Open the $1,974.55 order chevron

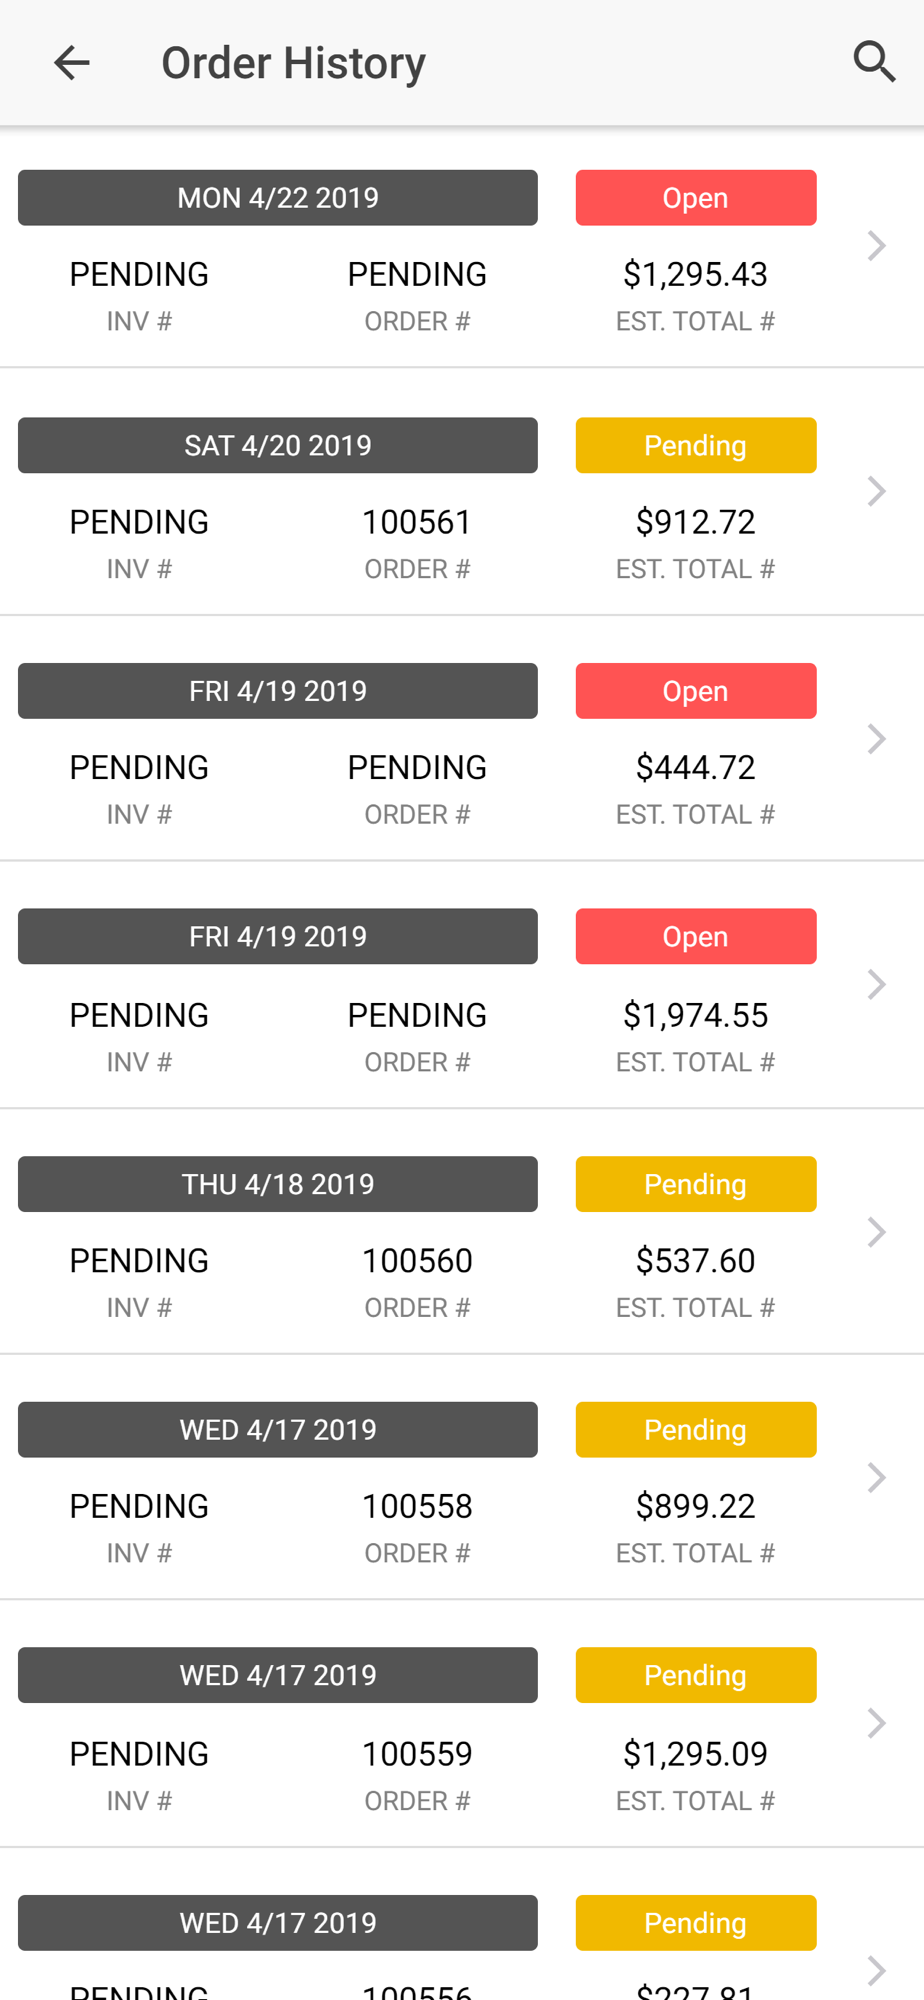(x=876, y=985)
